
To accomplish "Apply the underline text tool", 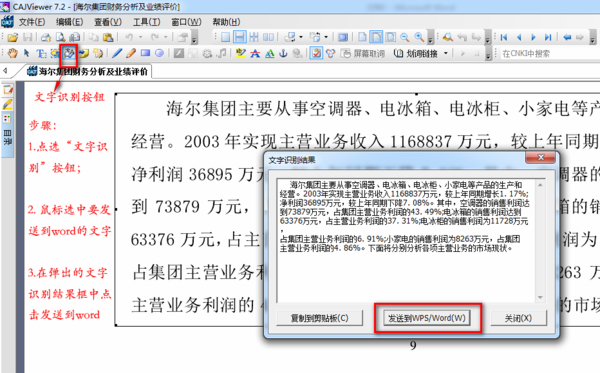I will 269,53.
